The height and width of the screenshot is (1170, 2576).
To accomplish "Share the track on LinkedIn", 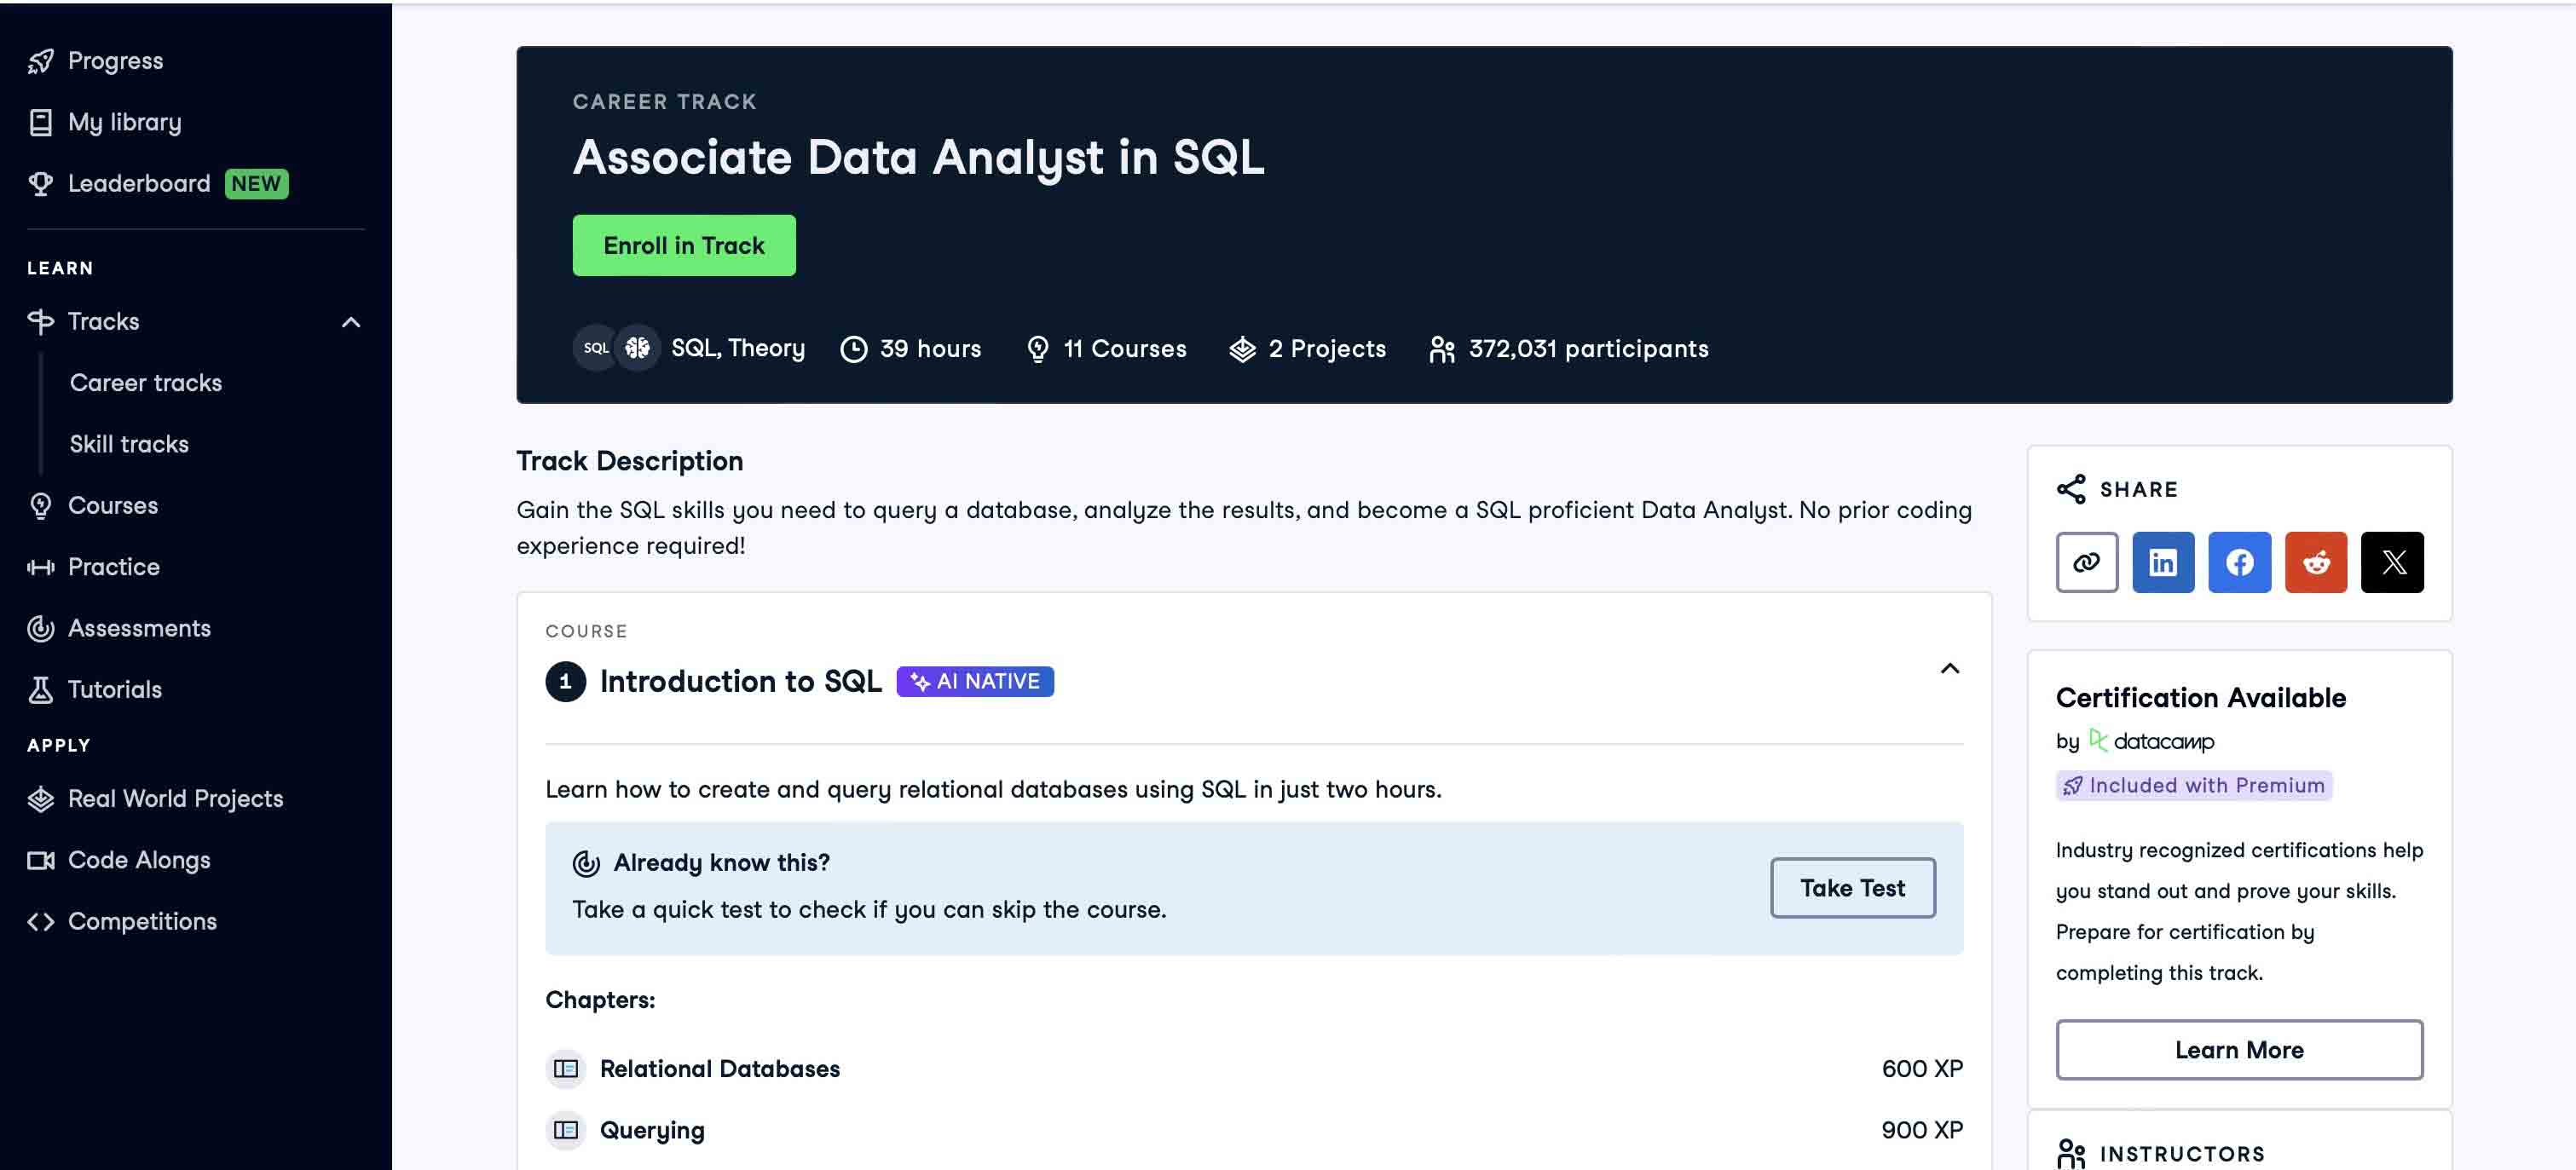I will point(2163,562).
